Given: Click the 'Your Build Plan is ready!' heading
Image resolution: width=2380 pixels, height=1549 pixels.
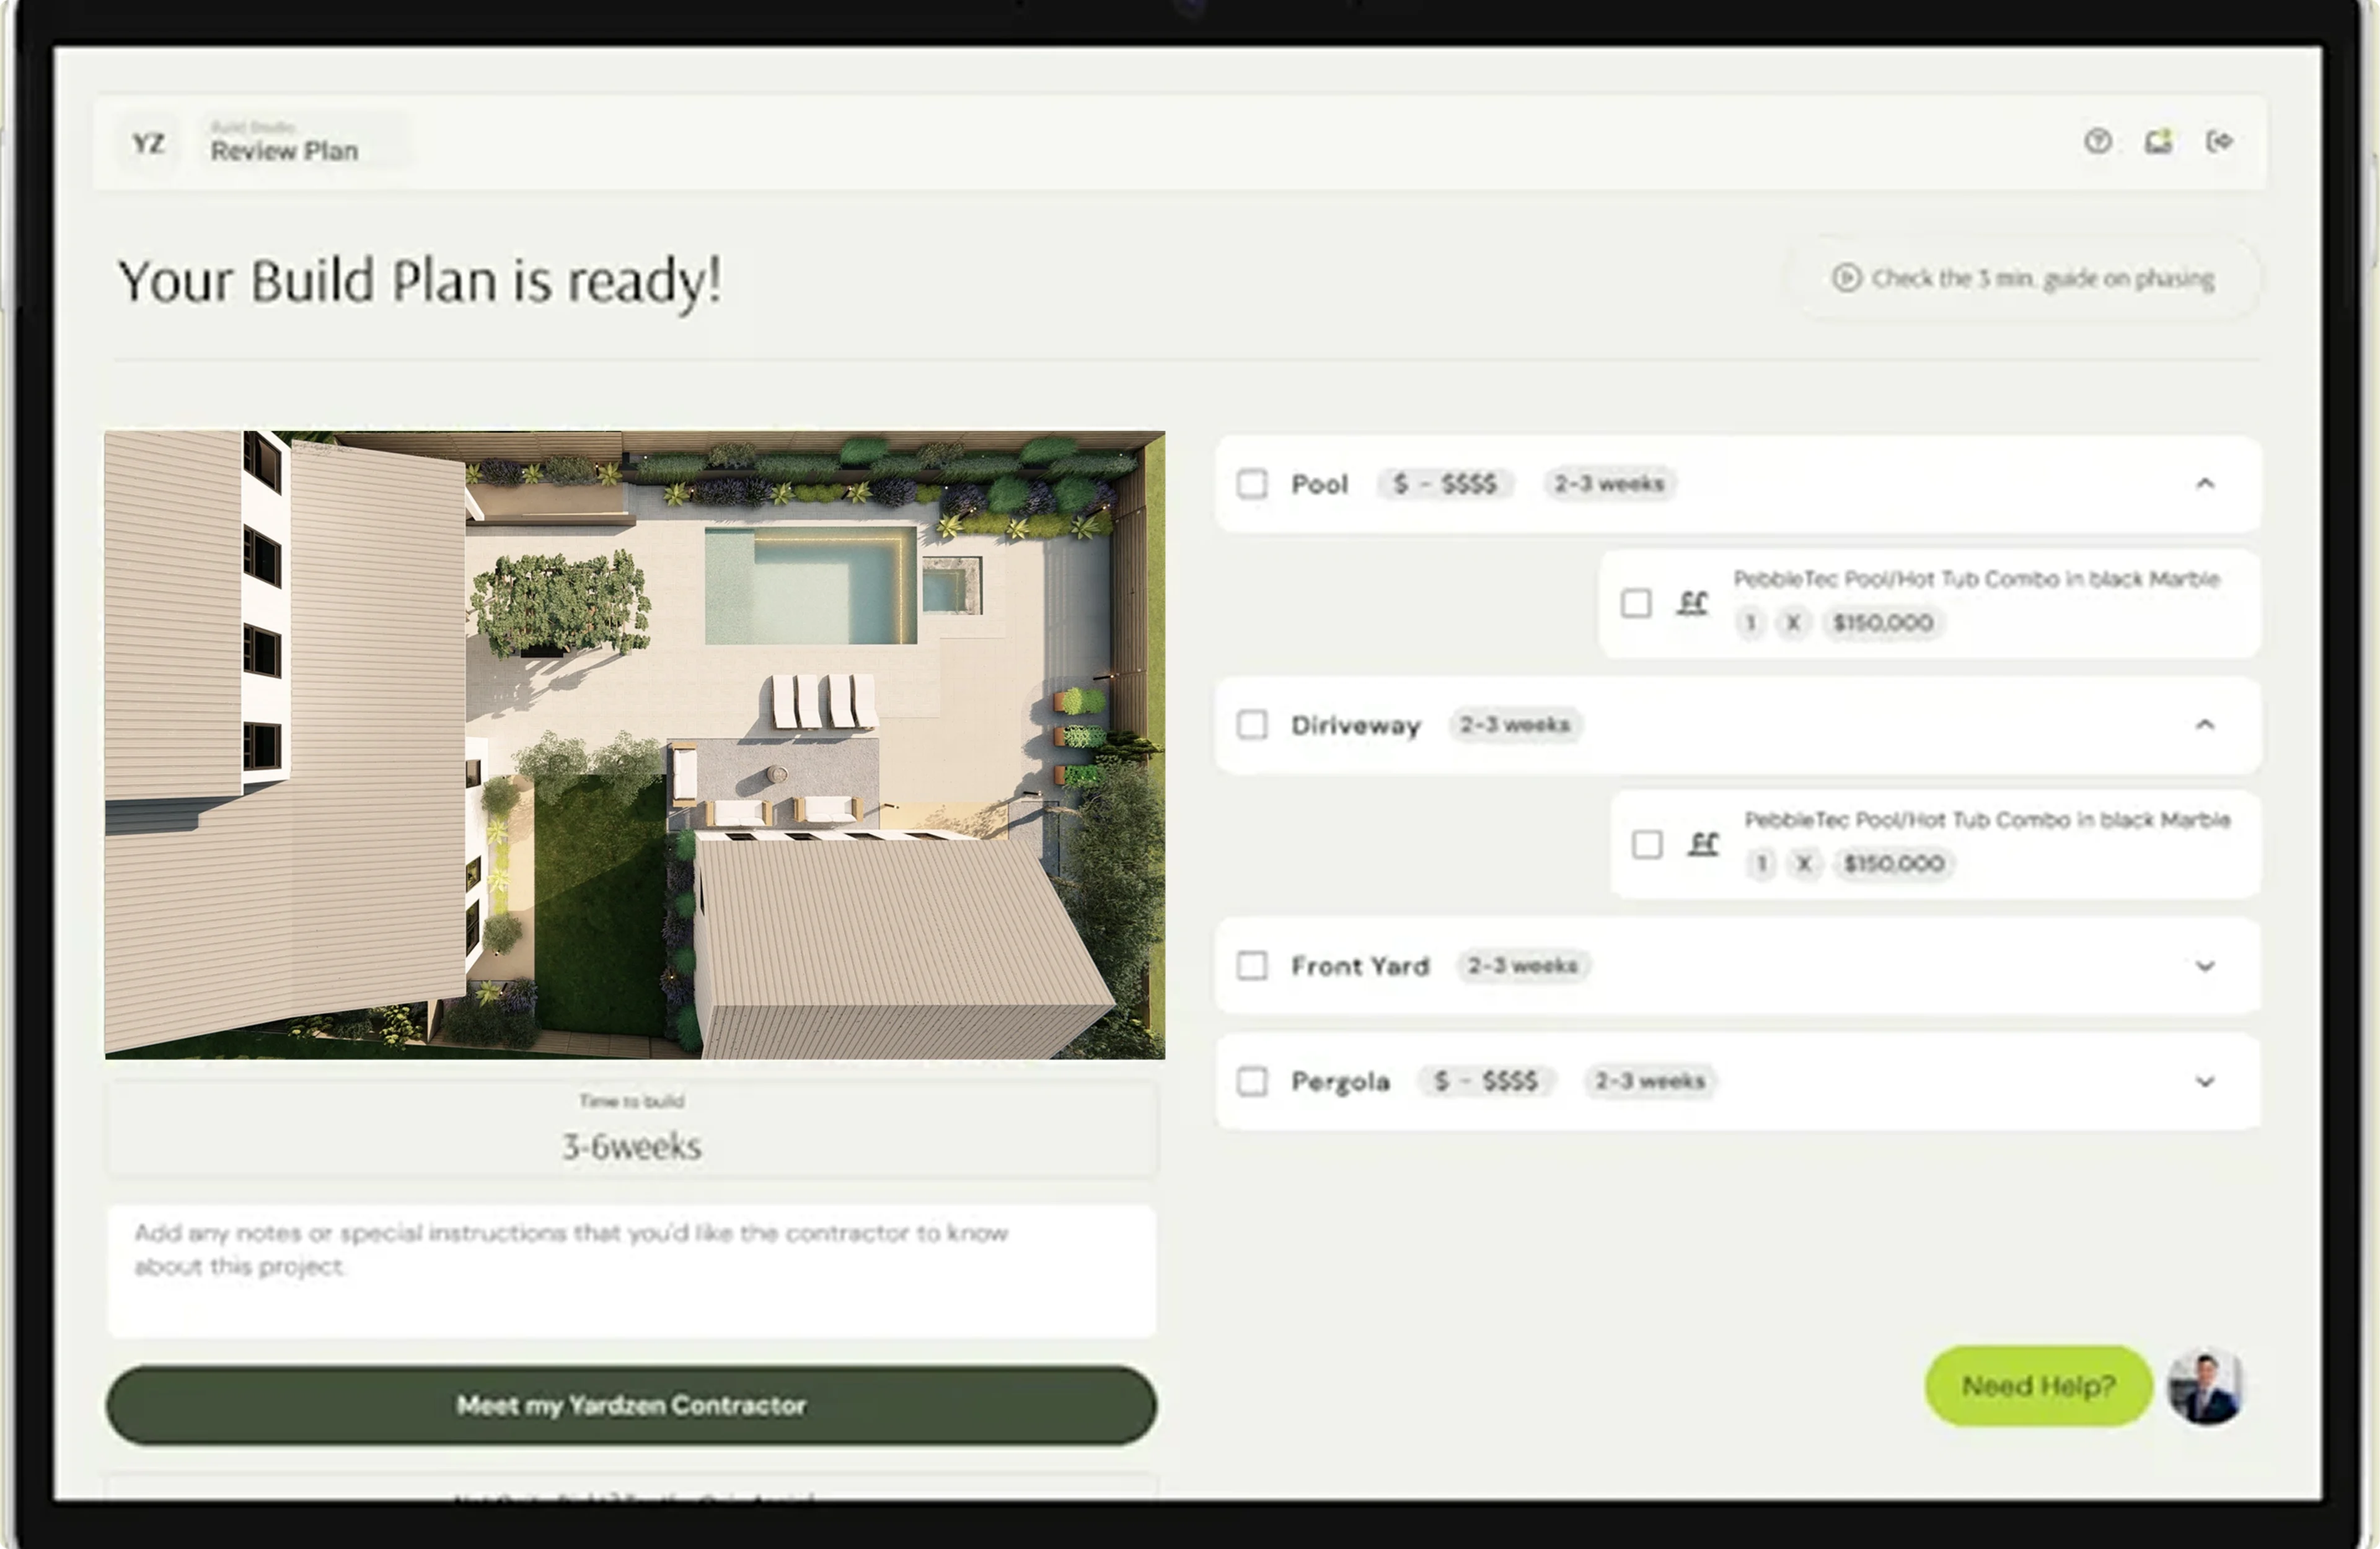Looking at the screenshot, I should pos(419,282).
